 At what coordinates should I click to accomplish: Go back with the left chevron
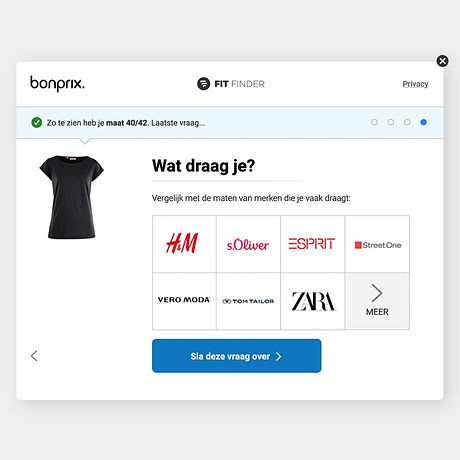pos(34,356)
